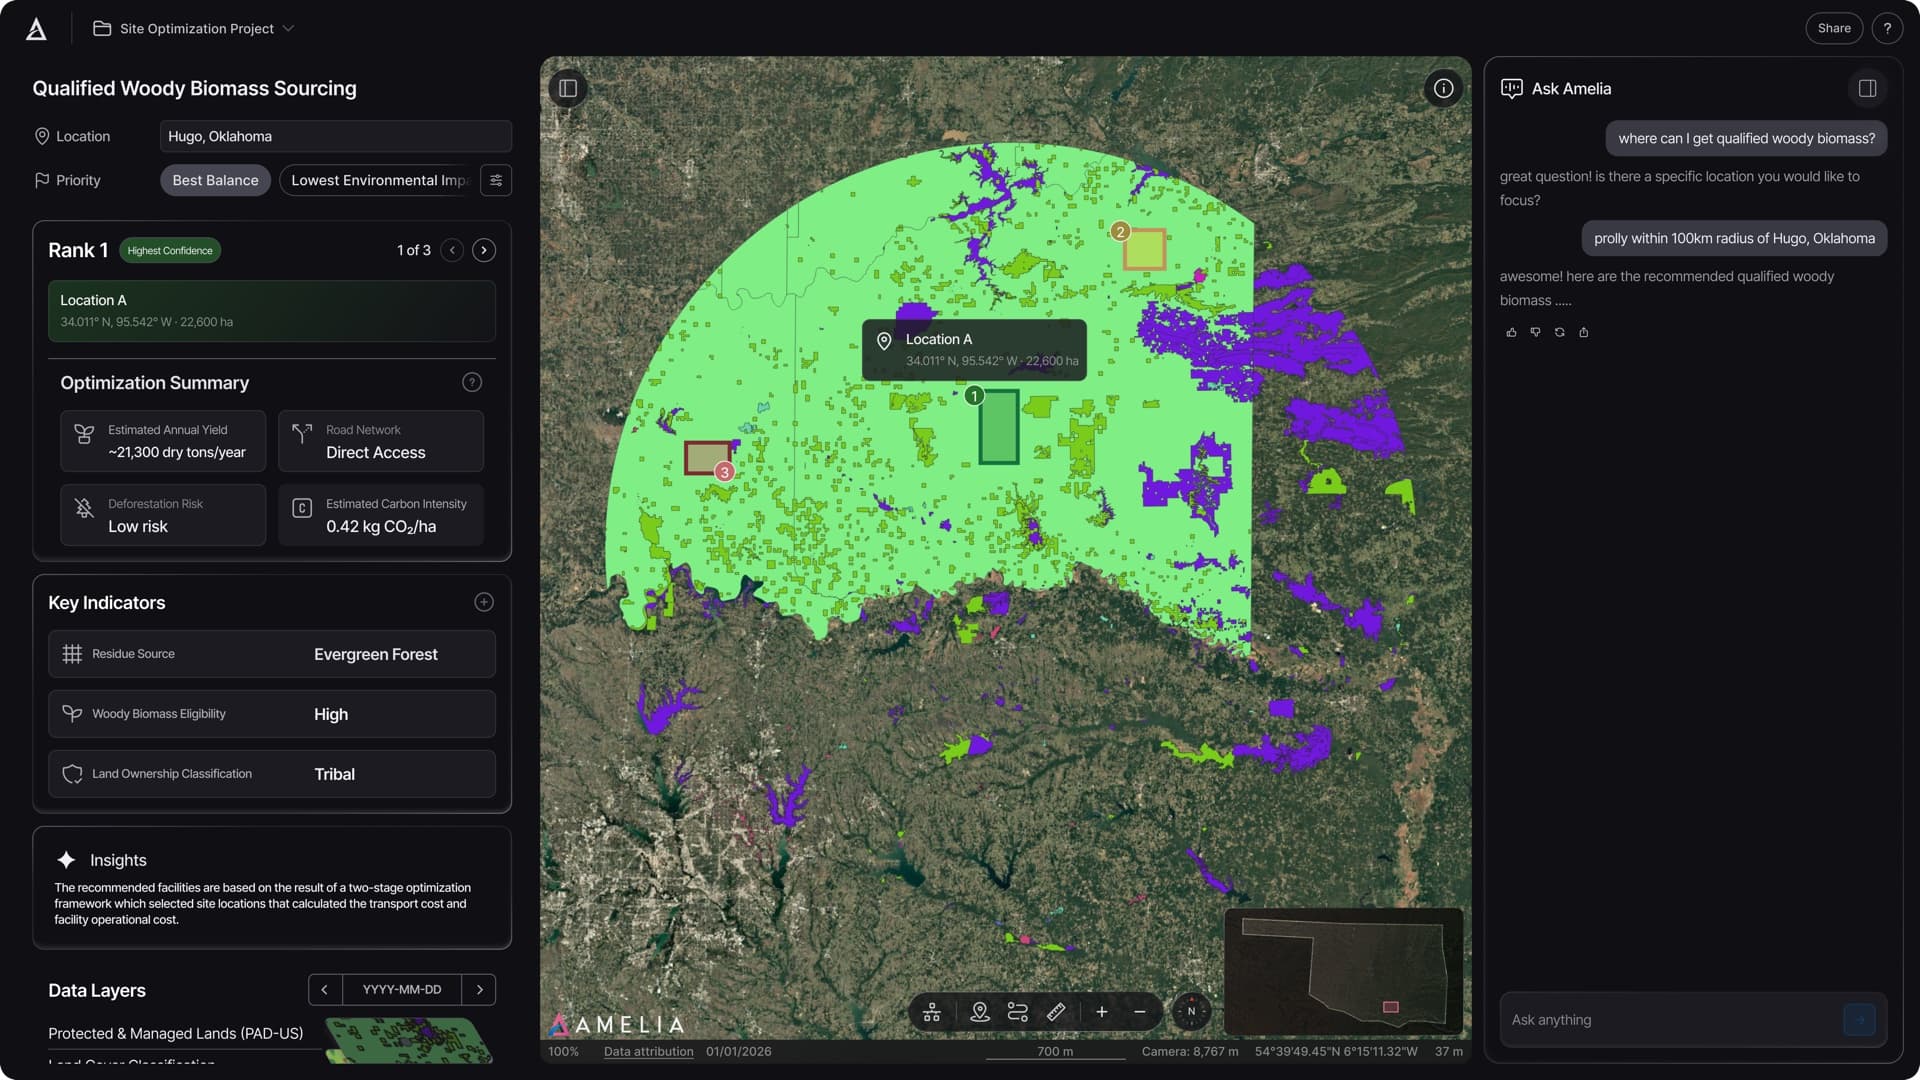Expand the Site Optimization Project dropdown

pos(288,28)
